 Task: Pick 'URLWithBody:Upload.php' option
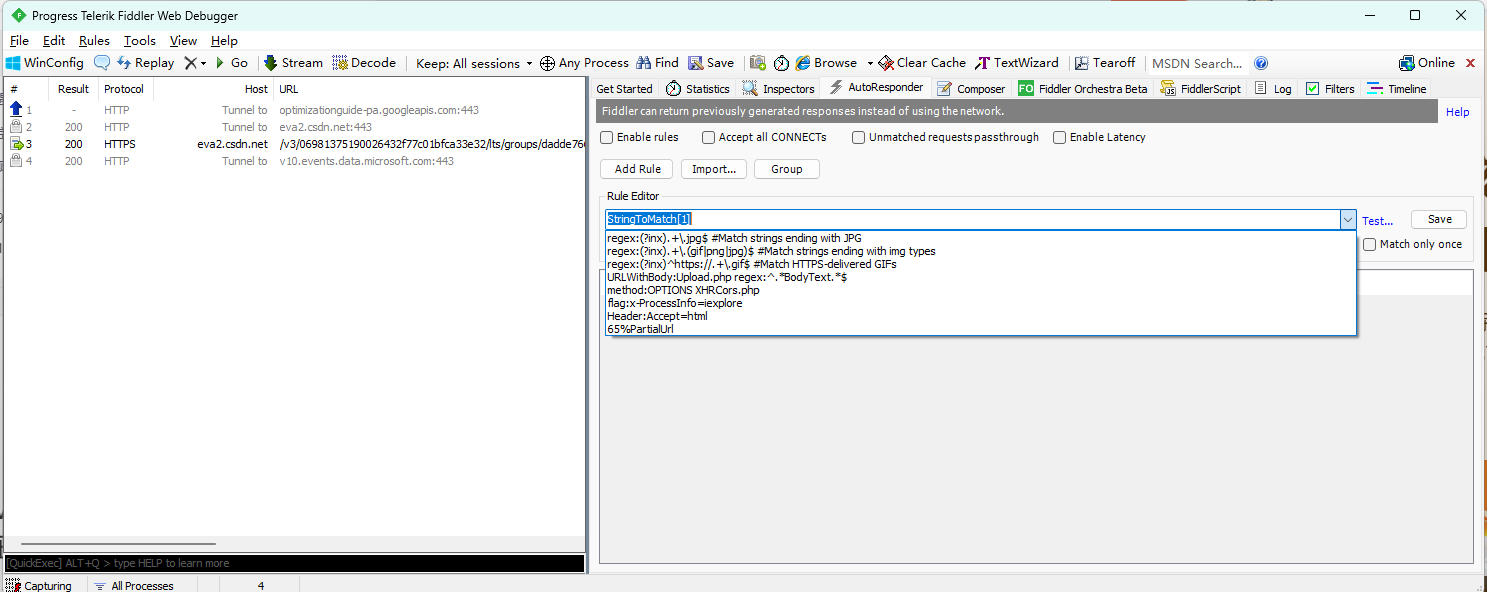pos(980,277)
